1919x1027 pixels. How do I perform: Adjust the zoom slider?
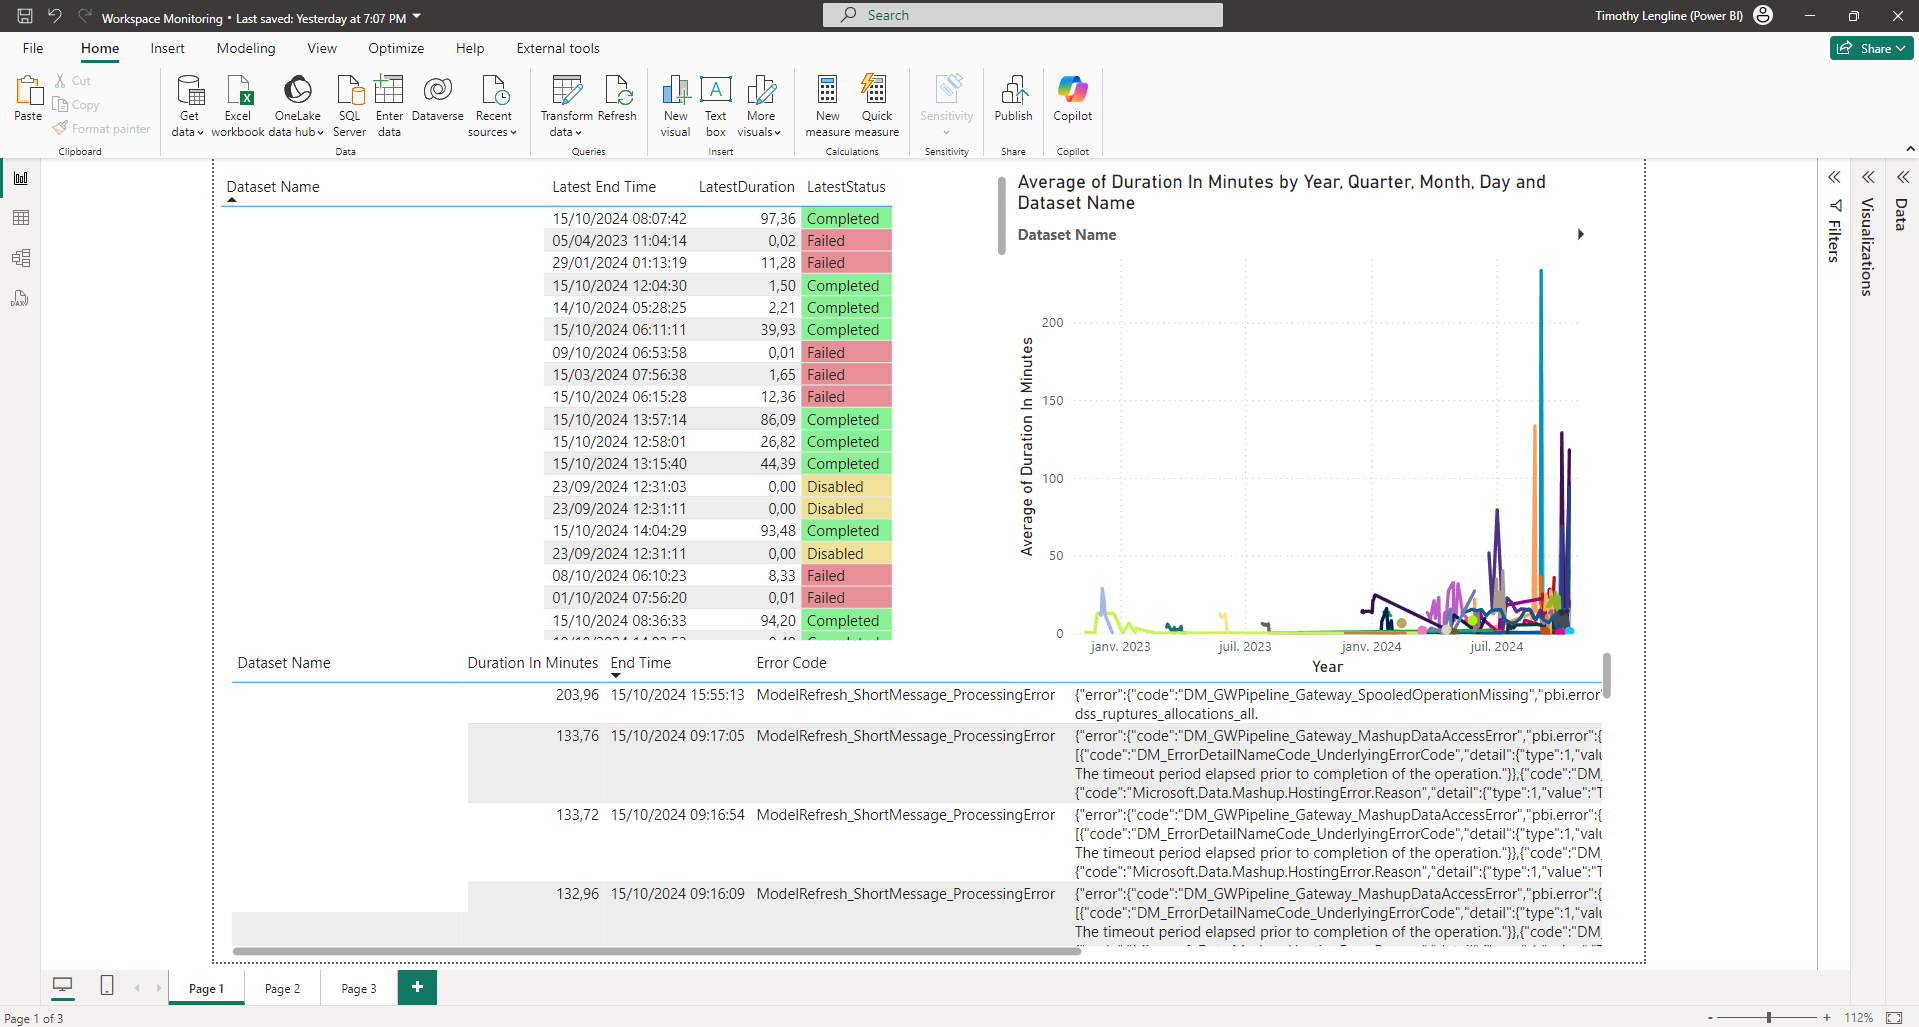(x=1769, y=1017)
